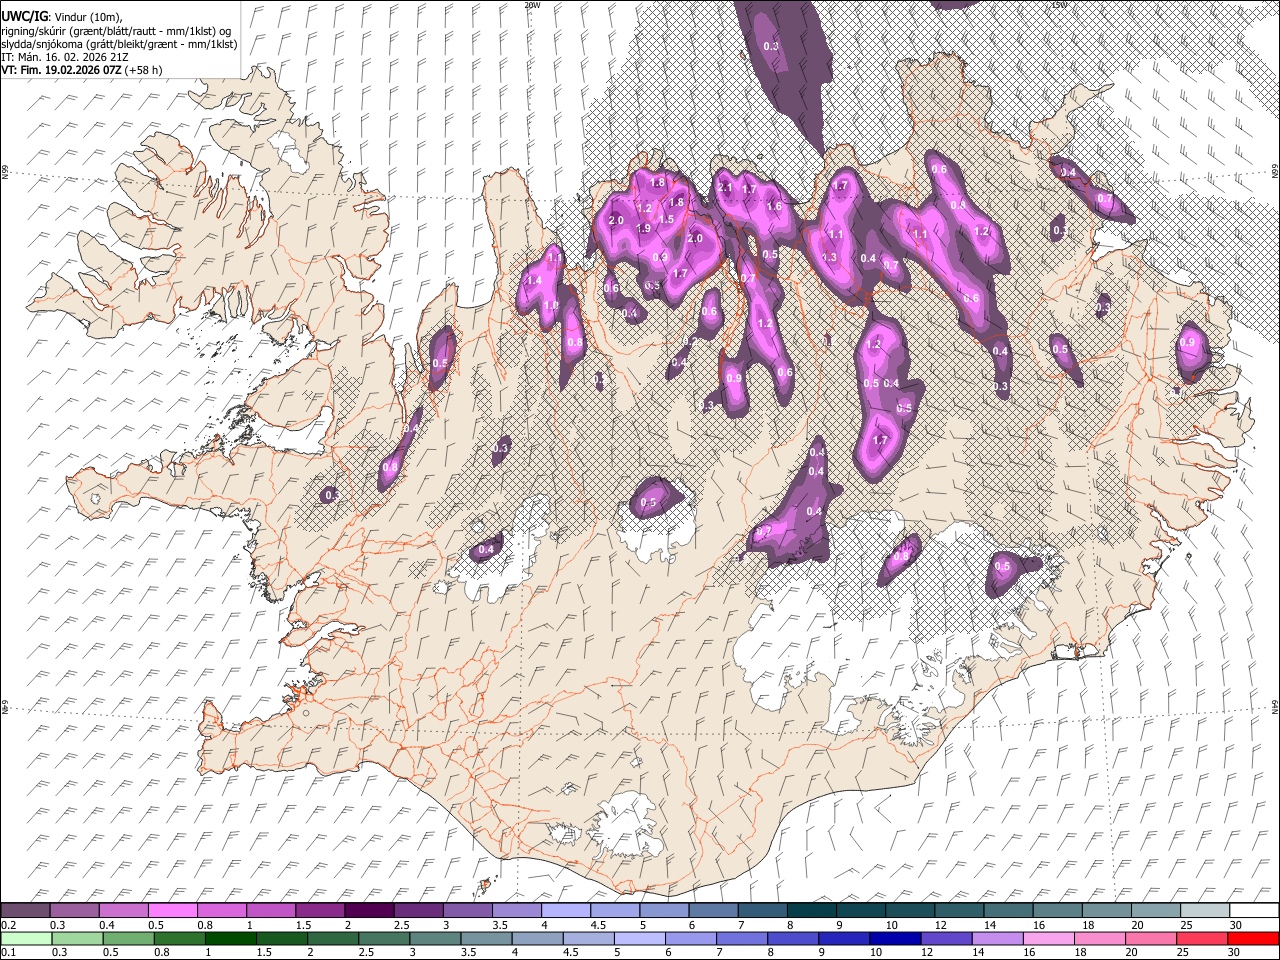Click the pale green lower legend swatch at 0.1
Image resolution: width=1280 pixels, height=960 pixels.
pos(26,938)
